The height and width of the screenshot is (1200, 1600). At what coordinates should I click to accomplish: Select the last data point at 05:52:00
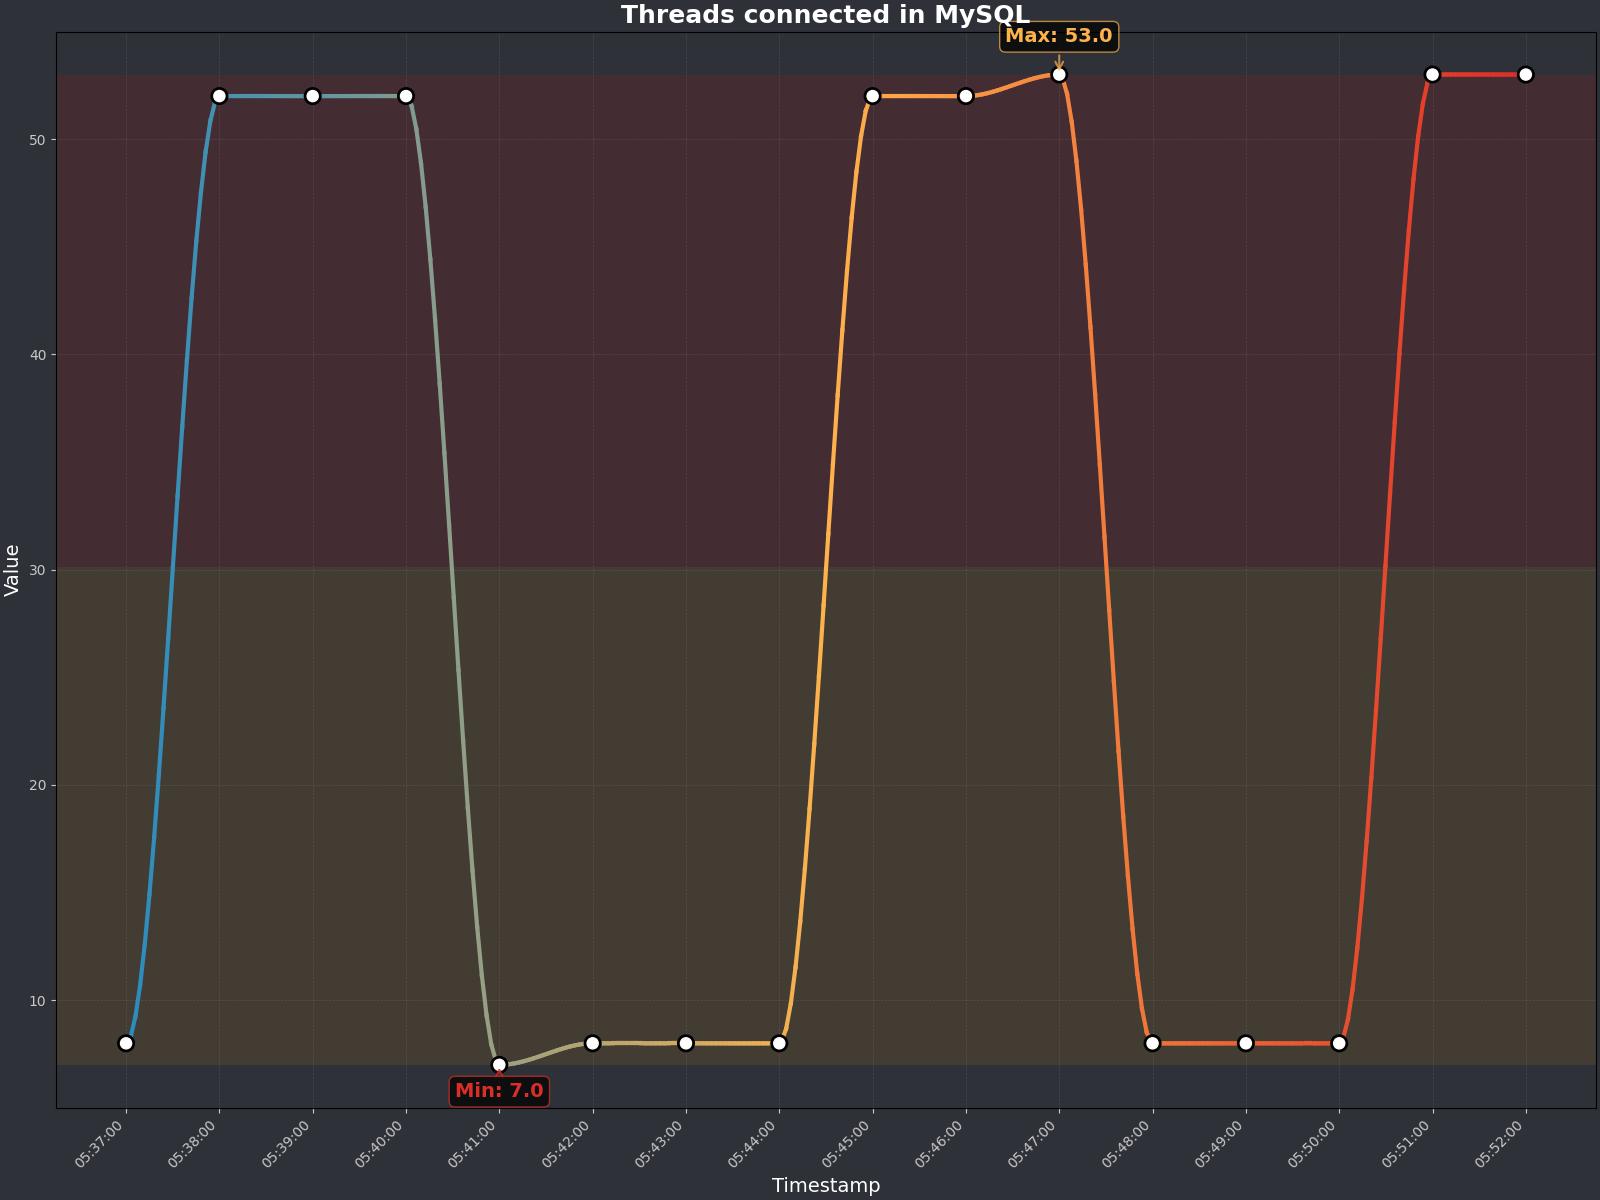(x=1526, y=75)
